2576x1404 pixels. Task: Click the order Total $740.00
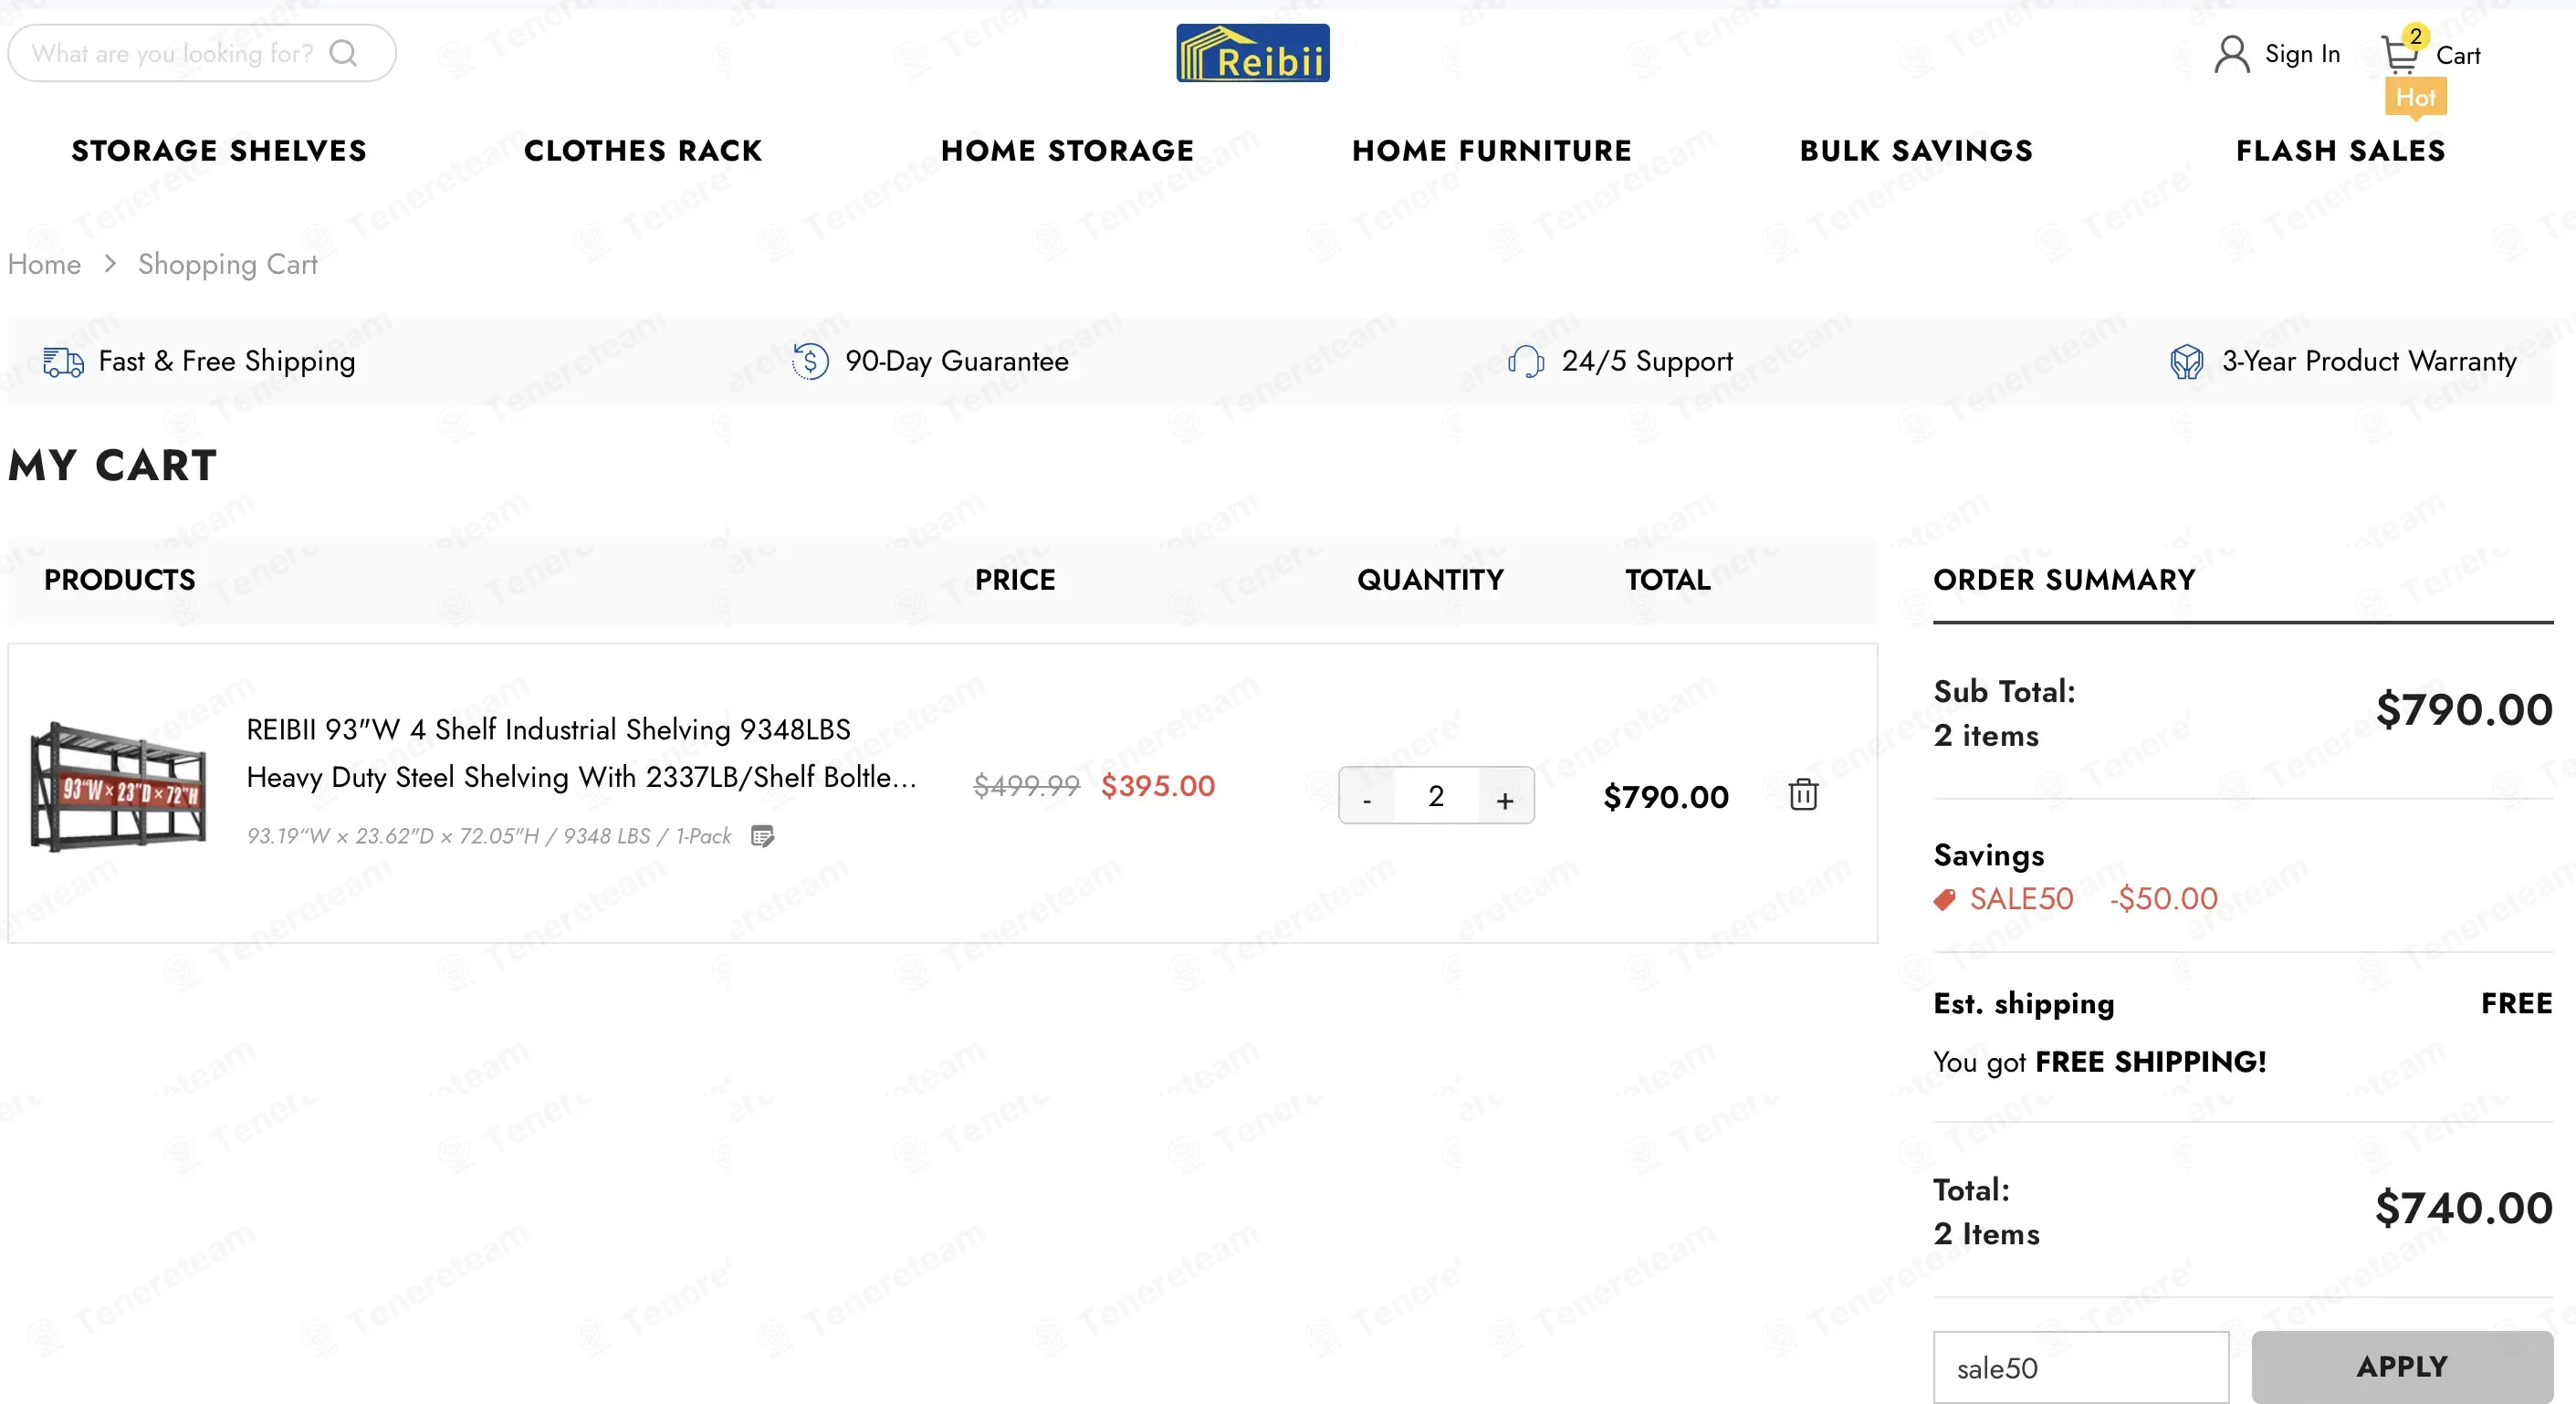[2464, 1208]
